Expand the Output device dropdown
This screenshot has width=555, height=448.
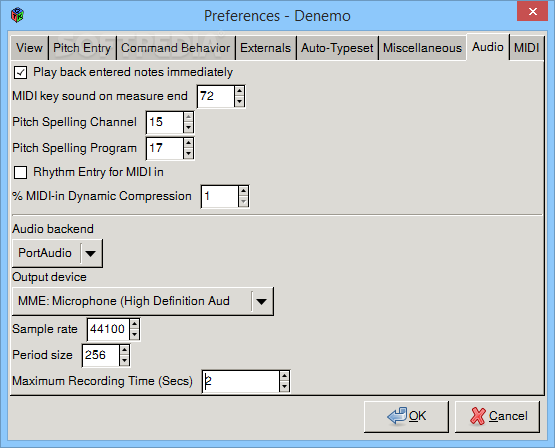tap(143, 301)
